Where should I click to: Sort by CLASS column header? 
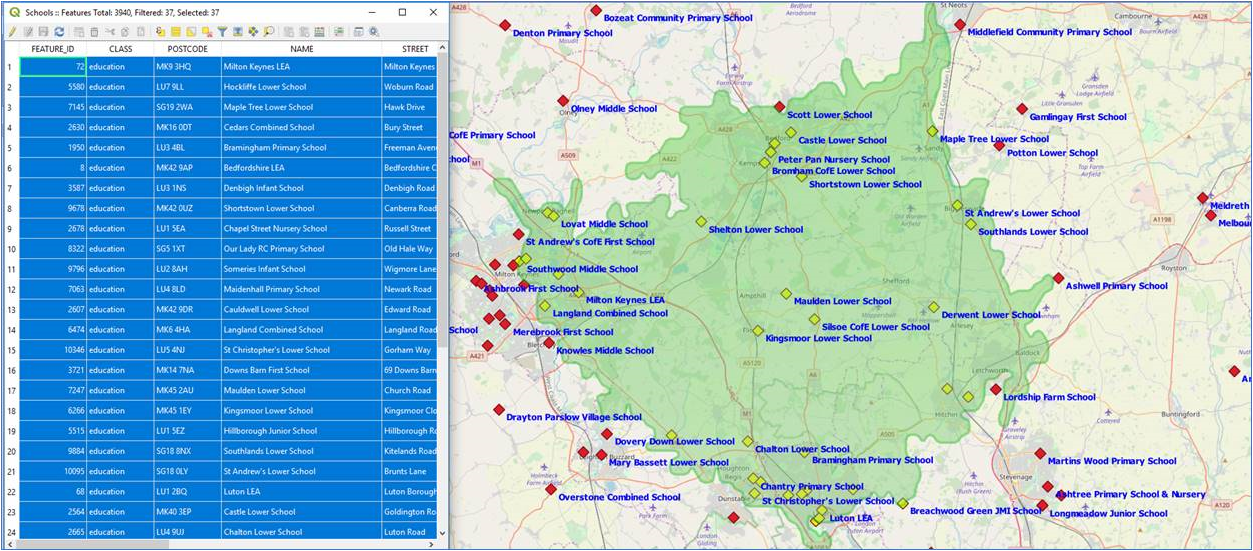(120, 48)
